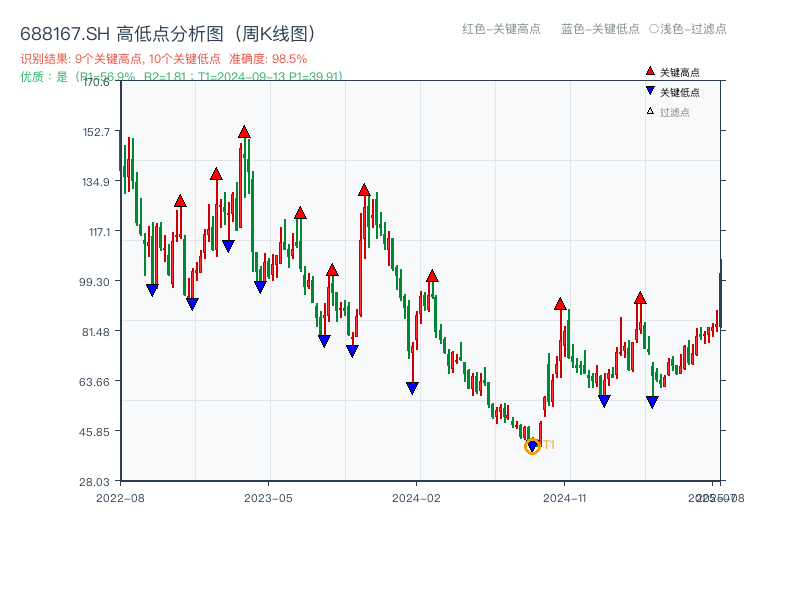Click the rightmost red triangle marker on the chart
This screenshot has height=600, width=800.
(639, 297)
